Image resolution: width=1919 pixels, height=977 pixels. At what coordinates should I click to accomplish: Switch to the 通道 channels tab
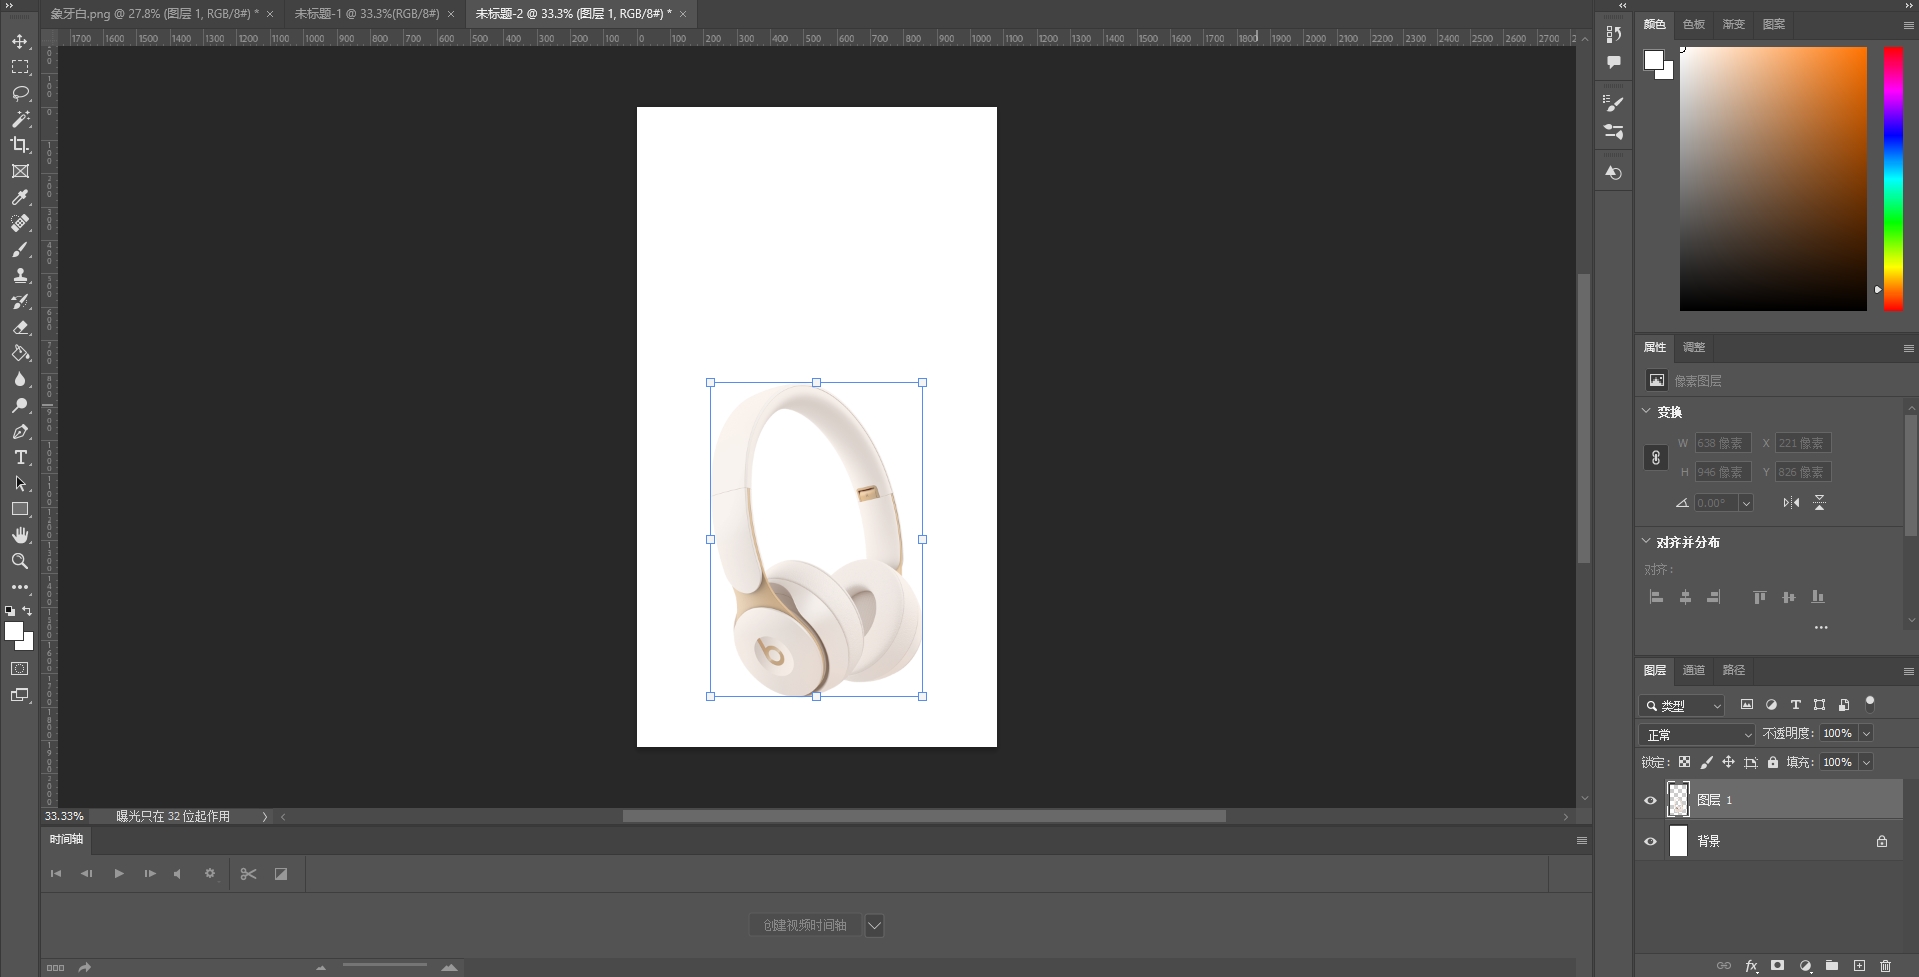(1694, 670)
